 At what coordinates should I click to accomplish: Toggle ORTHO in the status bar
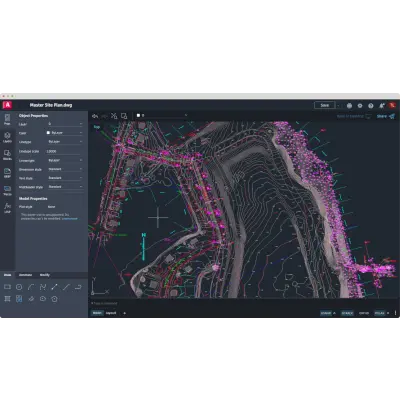point(364,313)
